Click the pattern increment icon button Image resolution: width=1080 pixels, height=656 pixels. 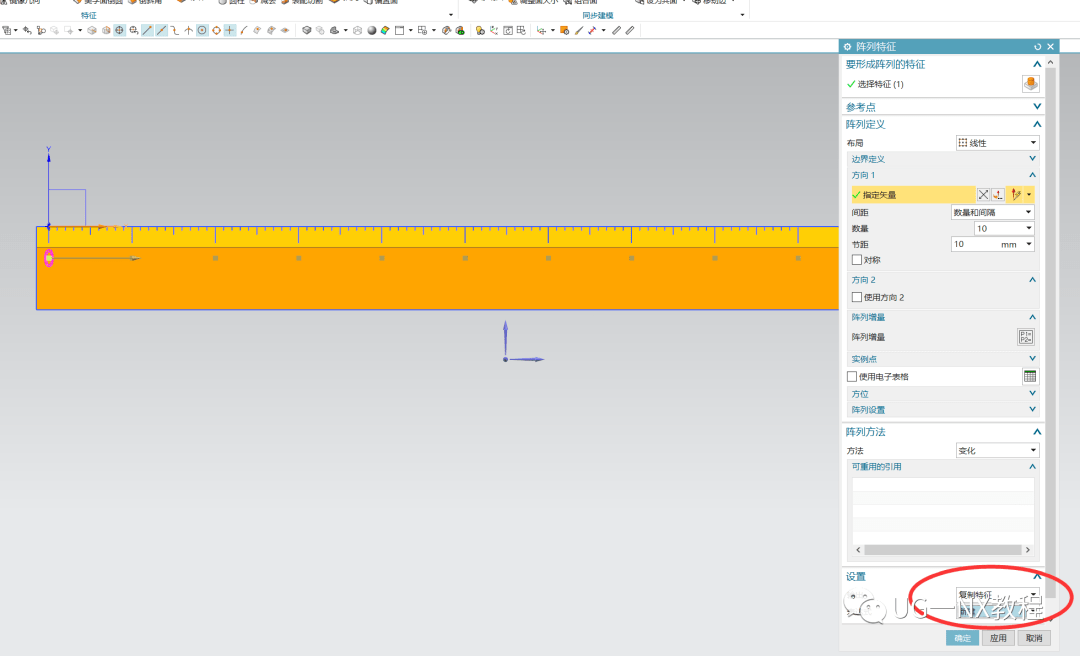point(1026,337)
